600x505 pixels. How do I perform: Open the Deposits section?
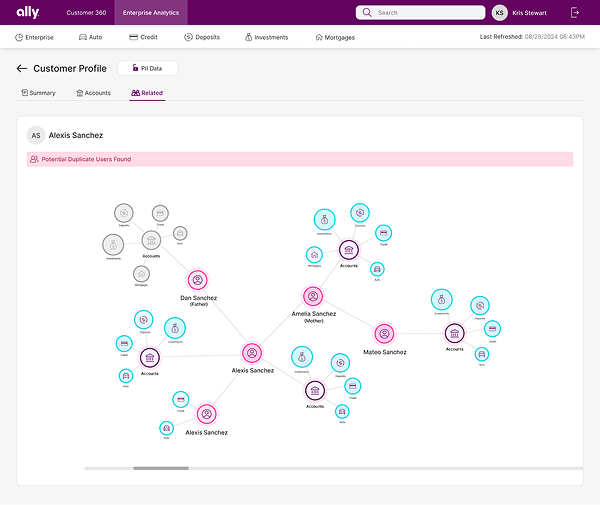pyautogui.click(x=202, y=37)
